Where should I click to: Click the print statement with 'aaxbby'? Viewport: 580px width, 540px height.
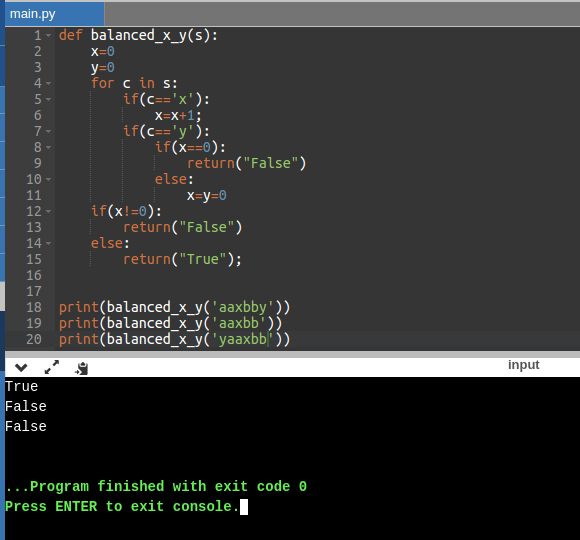pyautogui.click(x=175, y=307)
